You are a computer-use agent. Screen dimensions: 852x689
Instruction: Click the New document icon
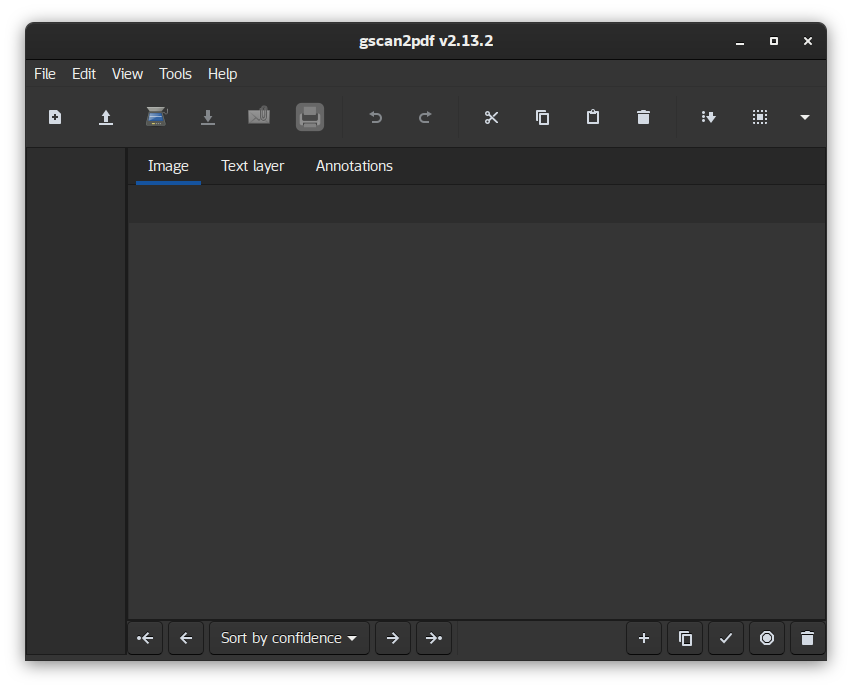(x=55, y=117)
